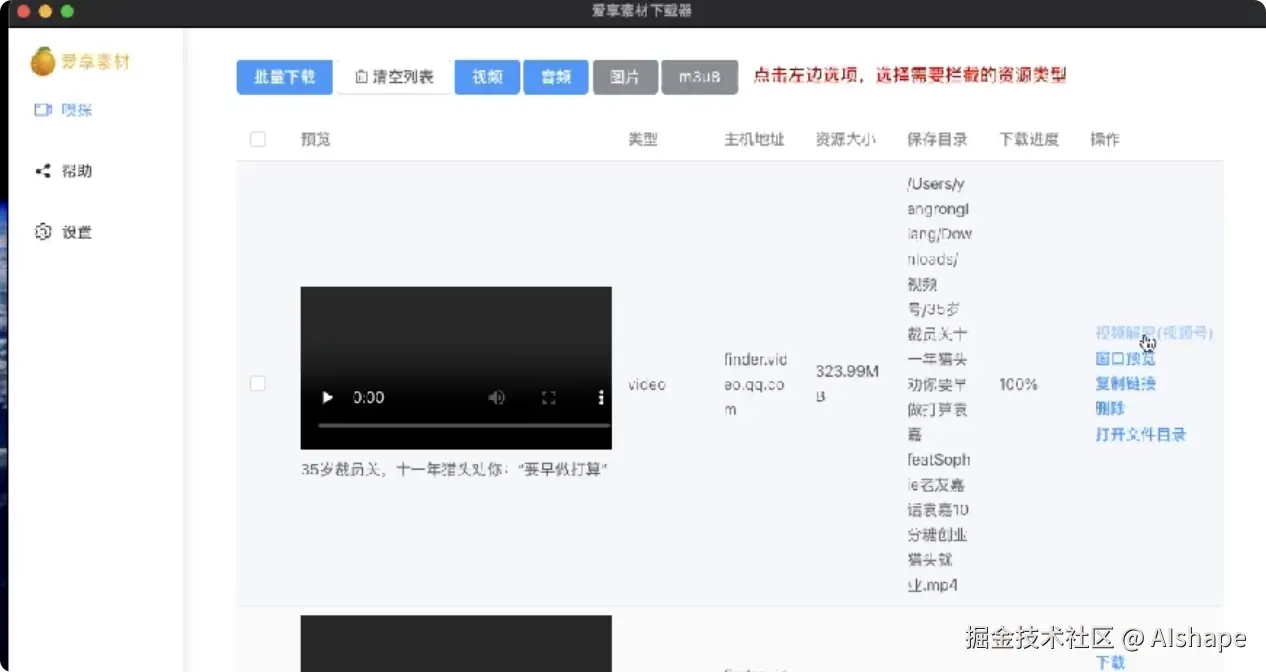1266x672 pixels.
Task: Click the 视频解密(视频号) link
Action: coord(1154,333)
